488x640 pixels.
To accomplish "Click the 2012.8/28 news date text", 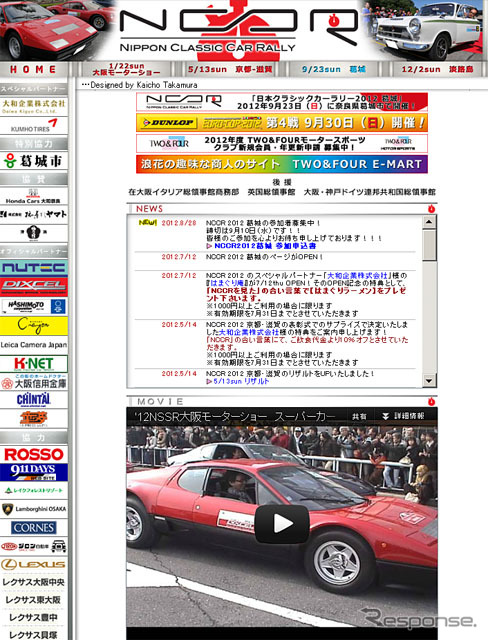I will pos(179,223).
